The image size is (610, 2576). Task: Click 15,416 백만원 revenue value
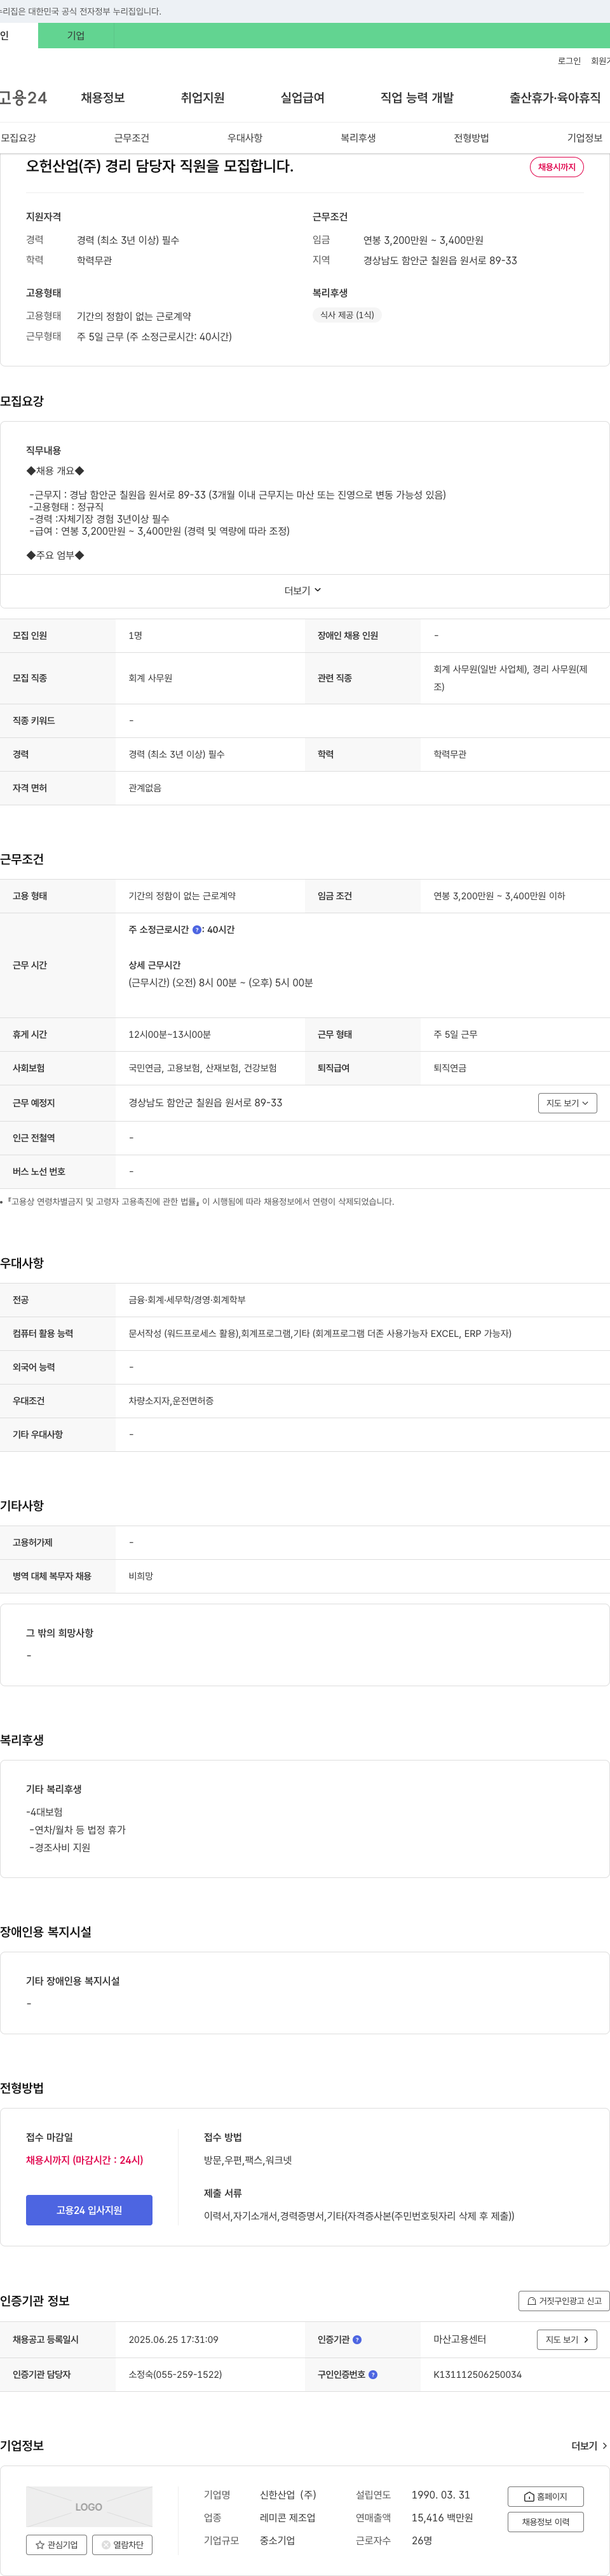[442, 2518]
